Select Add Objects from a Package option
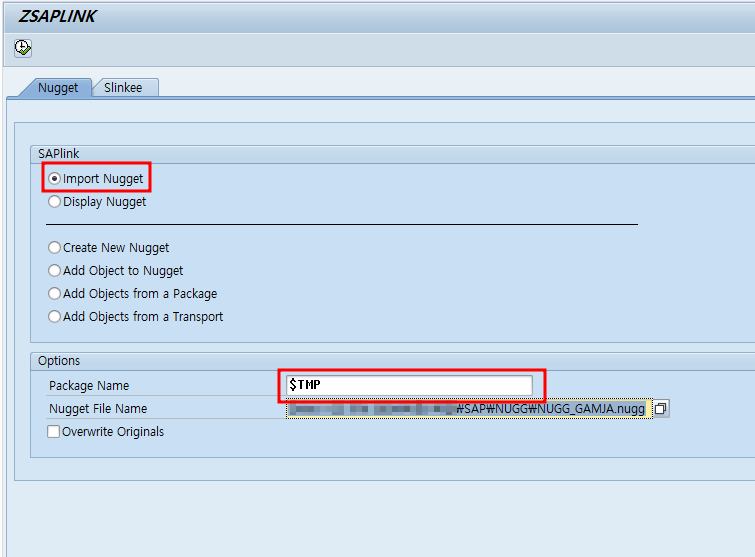 point(54,294)
